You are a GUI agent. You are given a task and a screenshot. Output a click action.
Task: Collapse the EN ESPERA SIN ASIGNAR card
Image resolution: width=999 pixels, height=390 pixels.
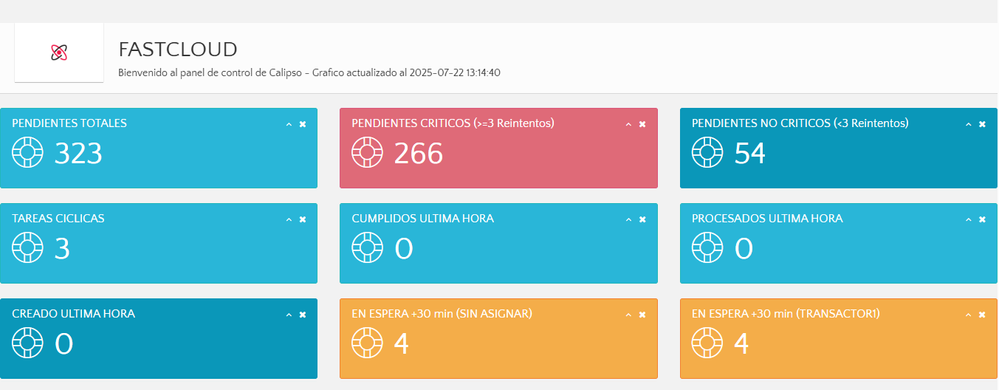click(x=628, y=315)
